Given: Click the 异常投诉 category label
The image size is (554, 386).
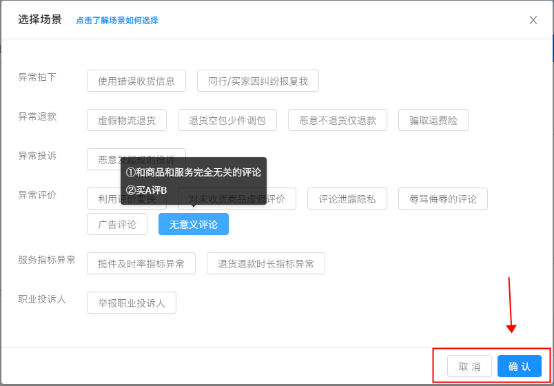Looking at the screenshot, I should [x=37, y=155].
